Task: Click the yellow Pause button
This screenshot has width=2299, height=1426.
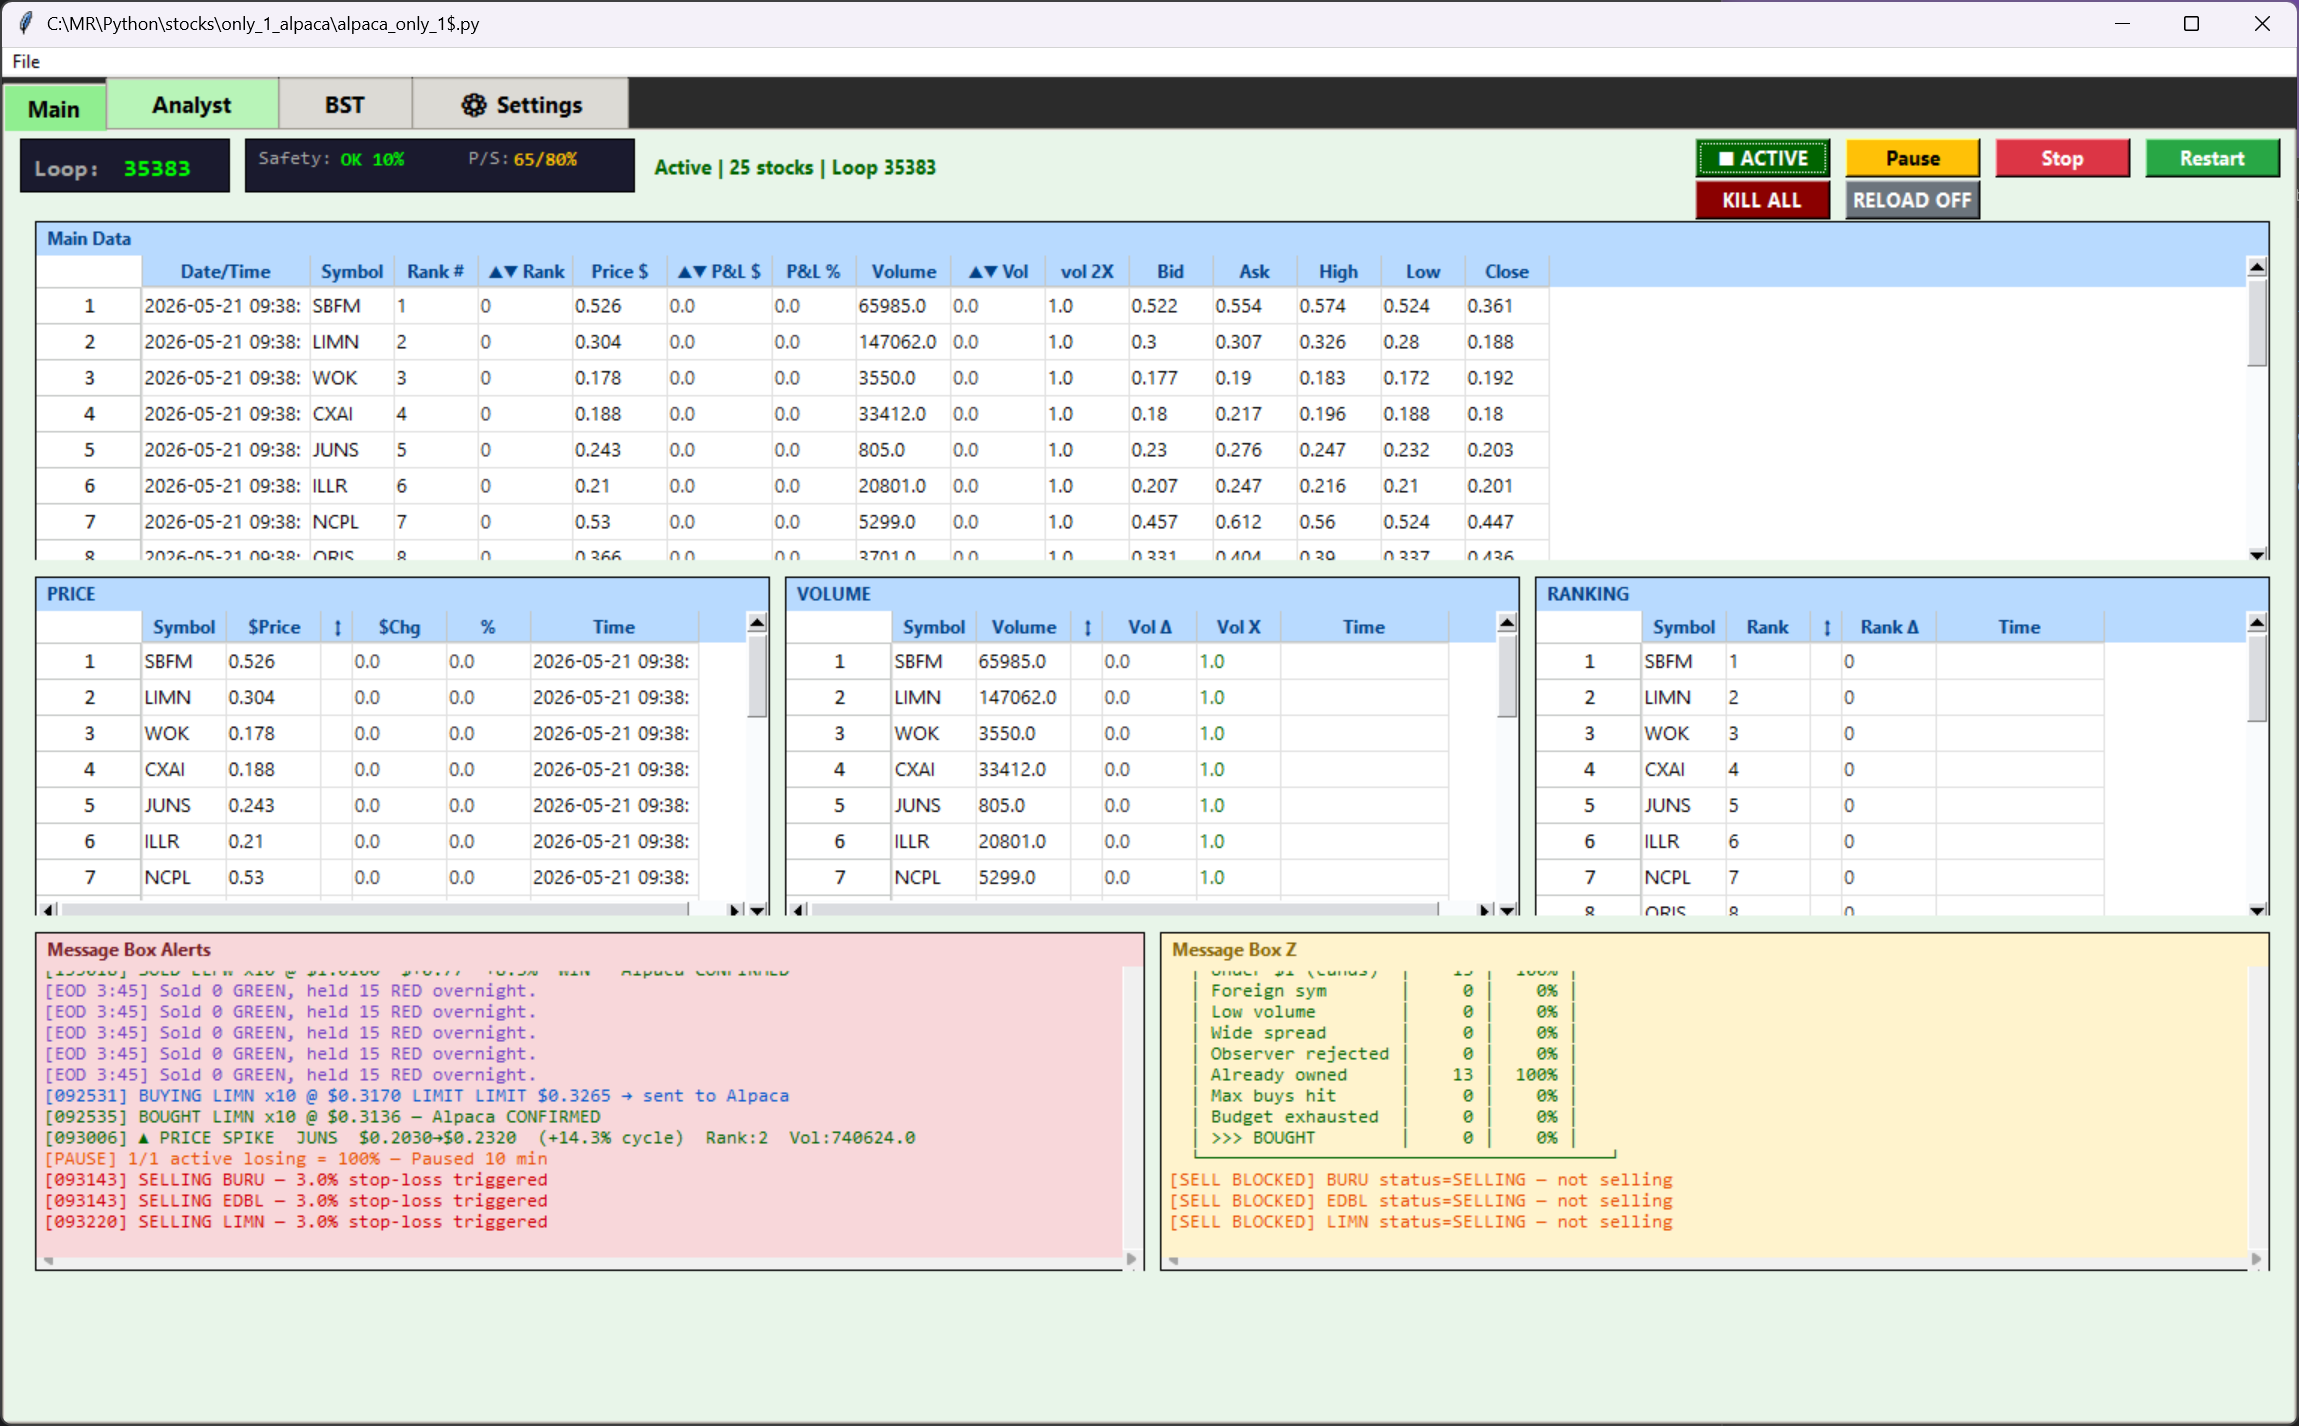Action: click(x=1912, y=158)
